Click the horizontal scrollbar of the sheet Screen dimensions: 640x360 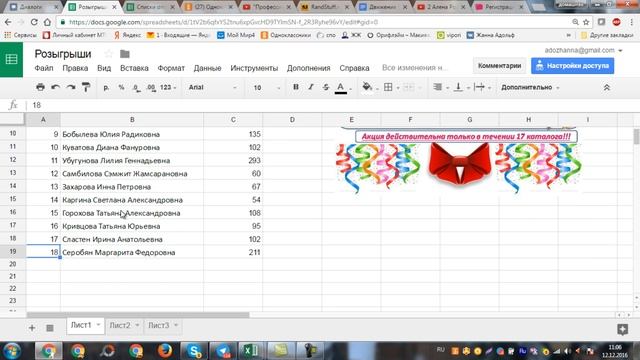[x=138, y=315]
